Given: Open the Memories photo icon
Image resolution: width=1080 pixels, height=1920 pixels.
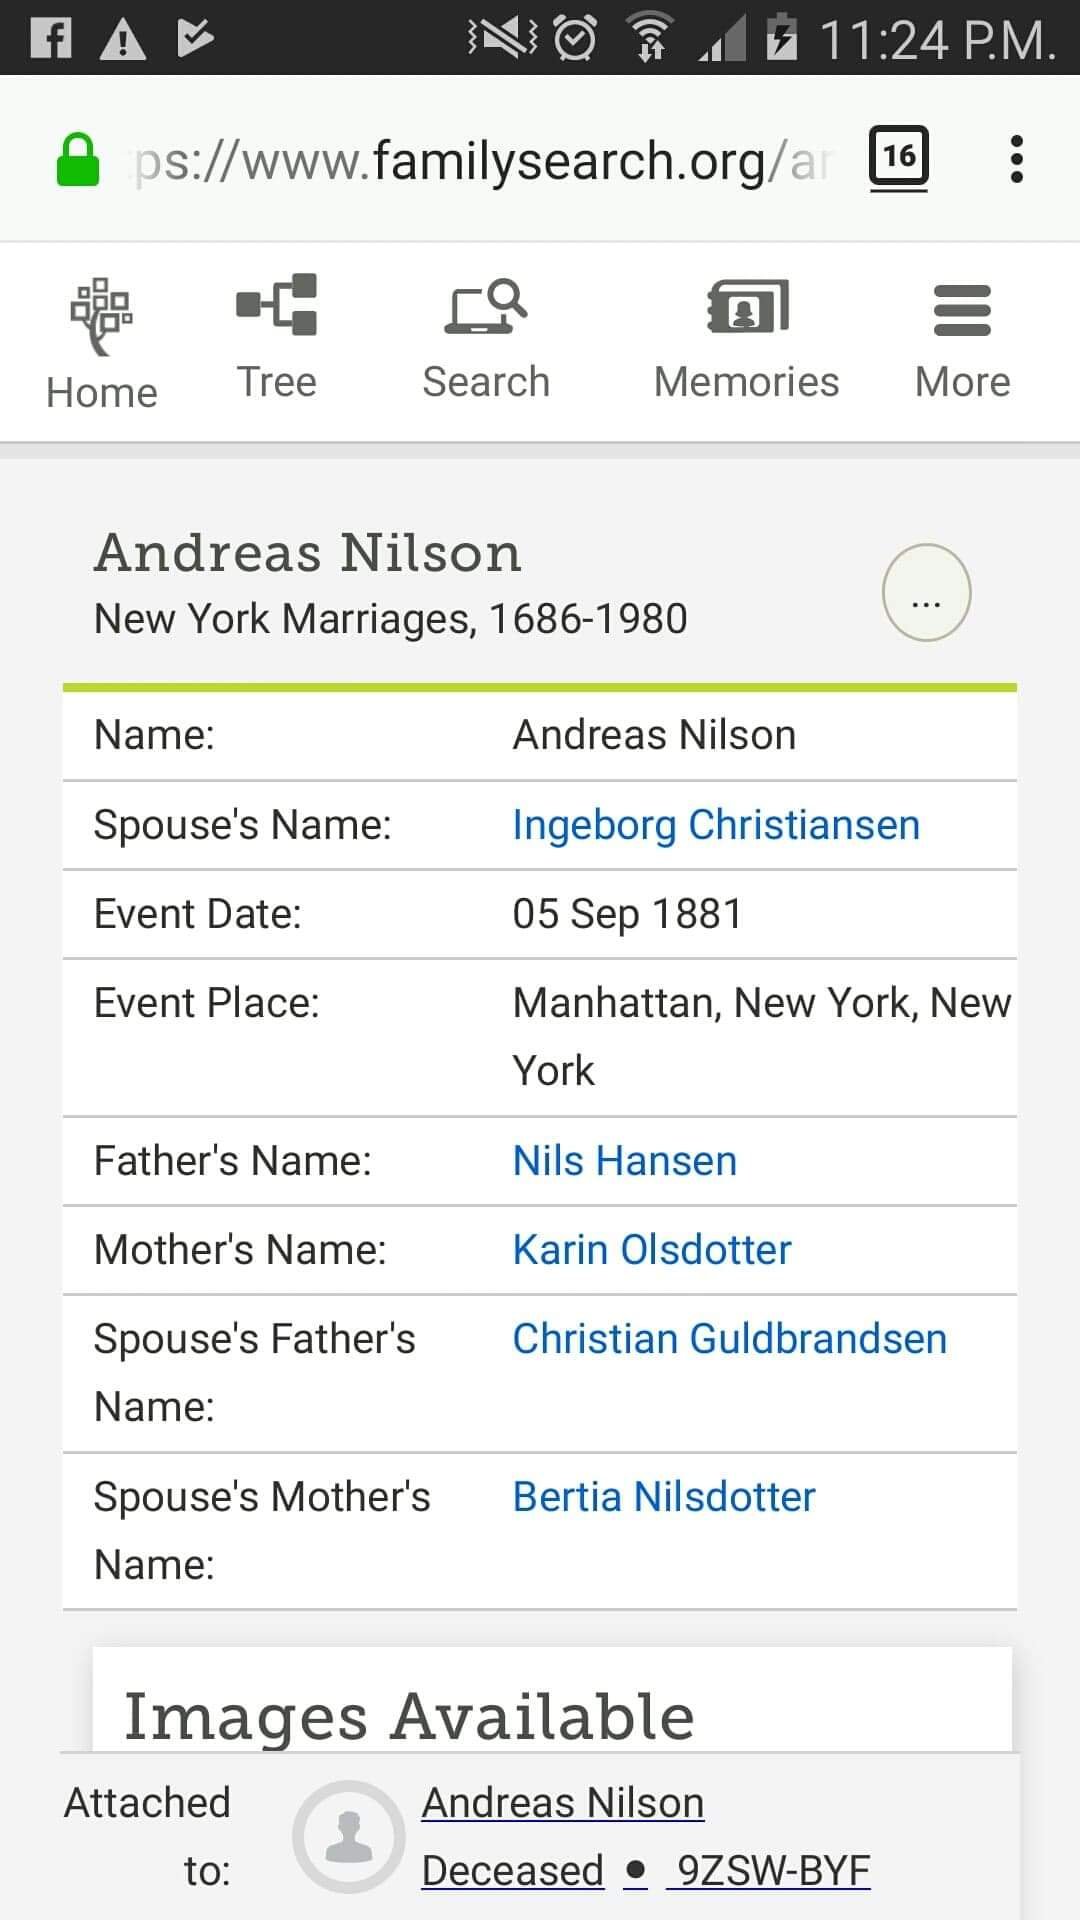Looking at the screenshot, I should pos(747,307).
